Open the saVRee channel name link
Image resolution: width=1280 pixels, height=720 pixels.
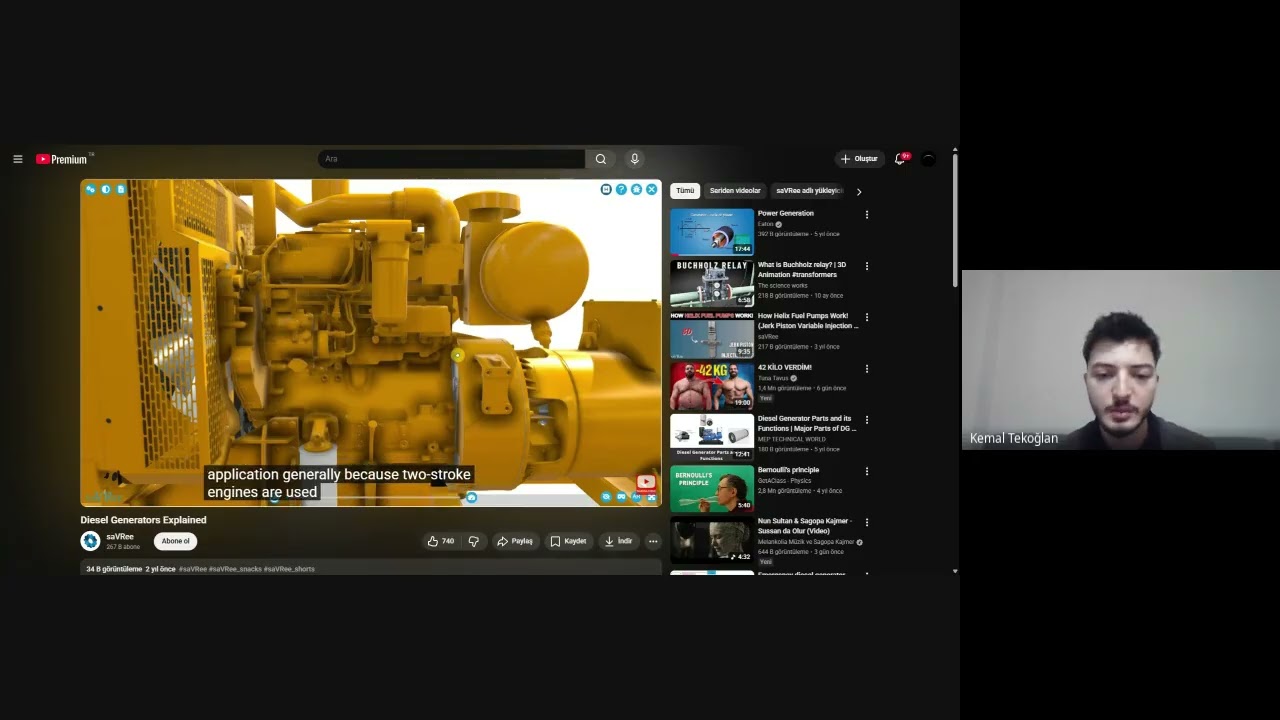120,537
